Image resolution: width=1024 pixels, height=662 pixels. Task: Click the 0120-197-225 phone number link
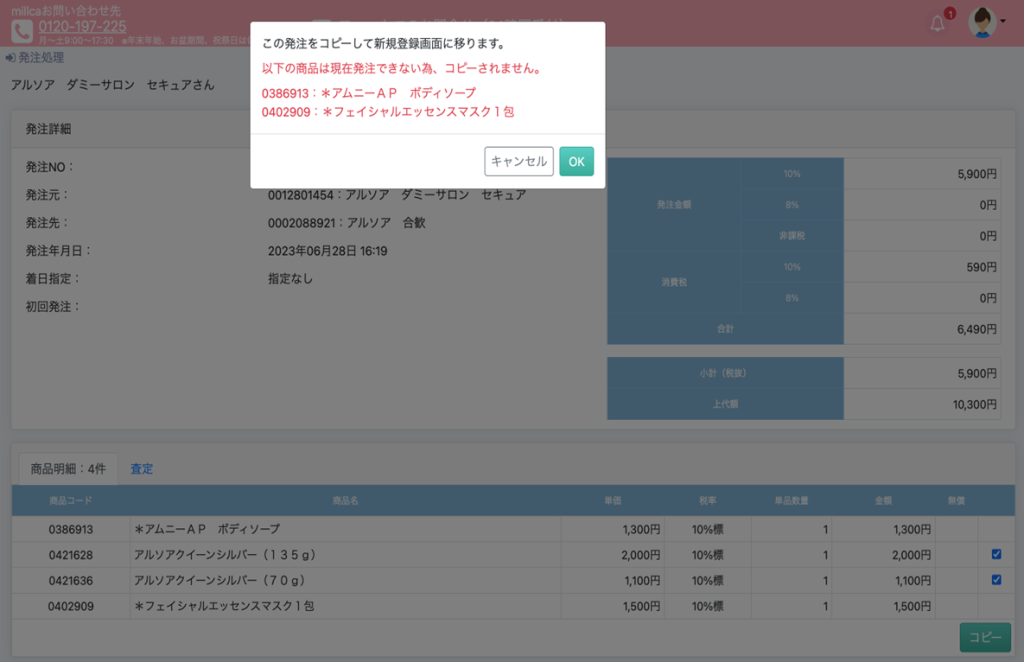click(x=82, y=26)
